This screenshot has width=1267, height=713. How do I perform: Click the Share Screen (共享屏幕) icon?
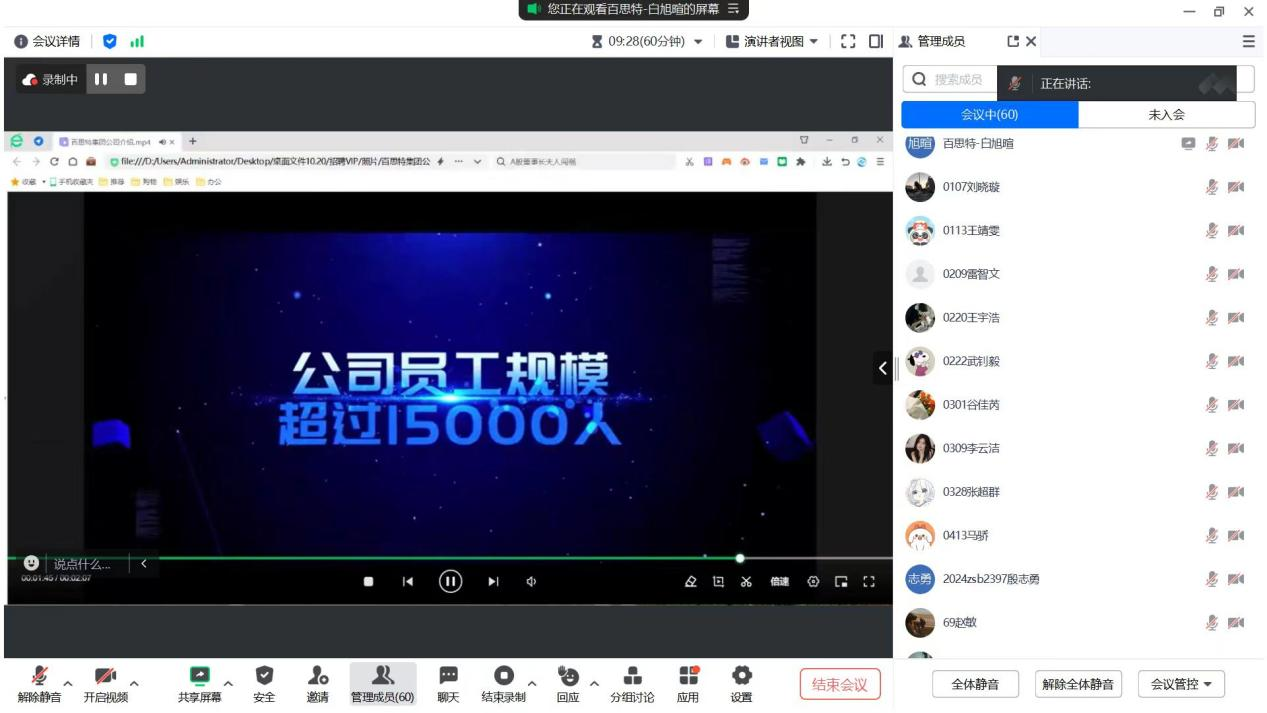[199, 677]
